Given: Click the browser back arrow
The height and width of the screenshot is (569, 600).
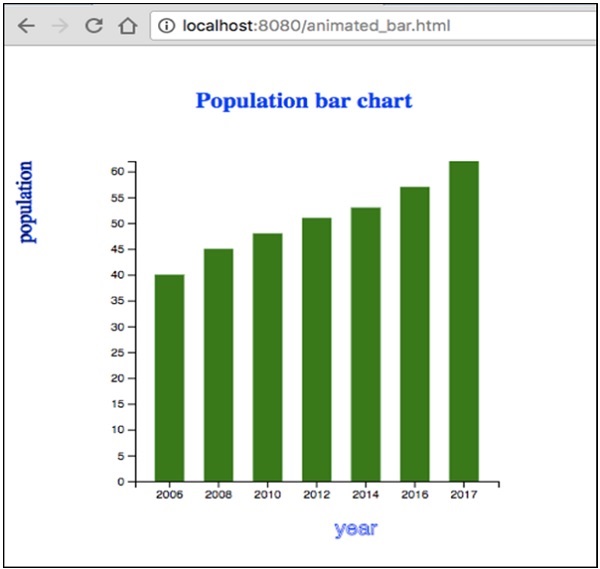Looking at the screenshot, I should (25, 25).
